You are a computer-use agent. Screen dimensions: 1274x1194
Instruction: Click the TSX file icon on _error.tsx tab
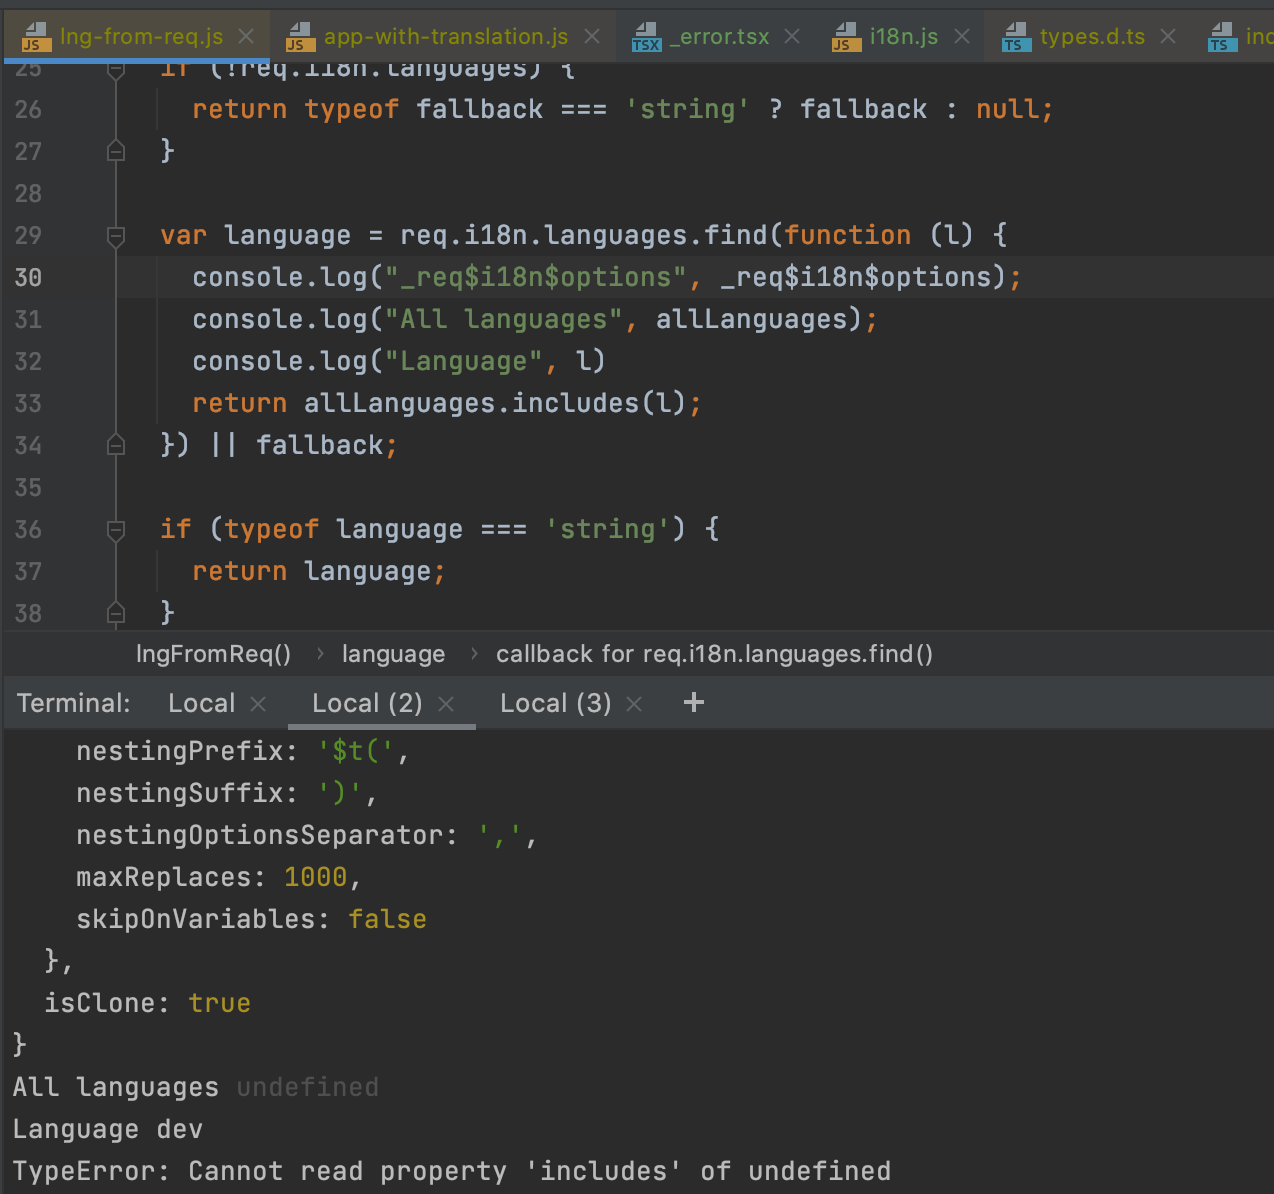click(648, 37)
